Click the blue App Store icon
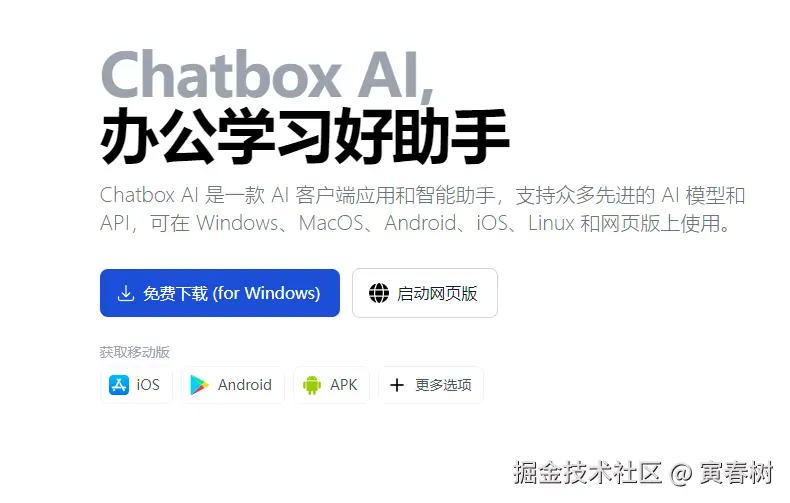This screenshot has height=503, width=790. point(119,385)
